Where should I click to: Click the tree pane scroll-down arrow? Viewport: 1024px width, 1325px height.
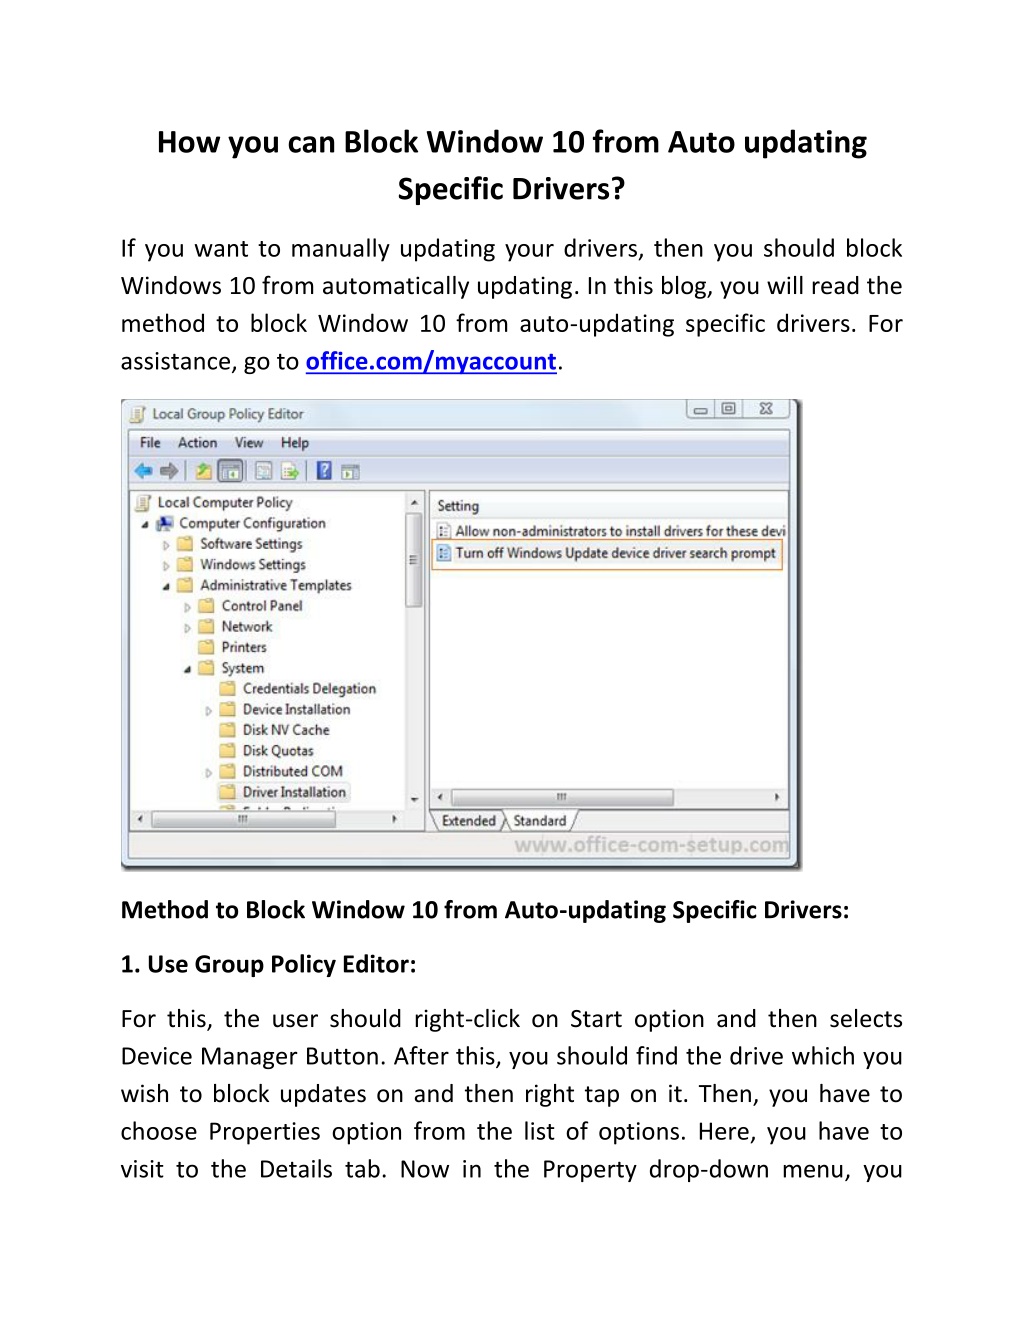click(x=414, y=799)
